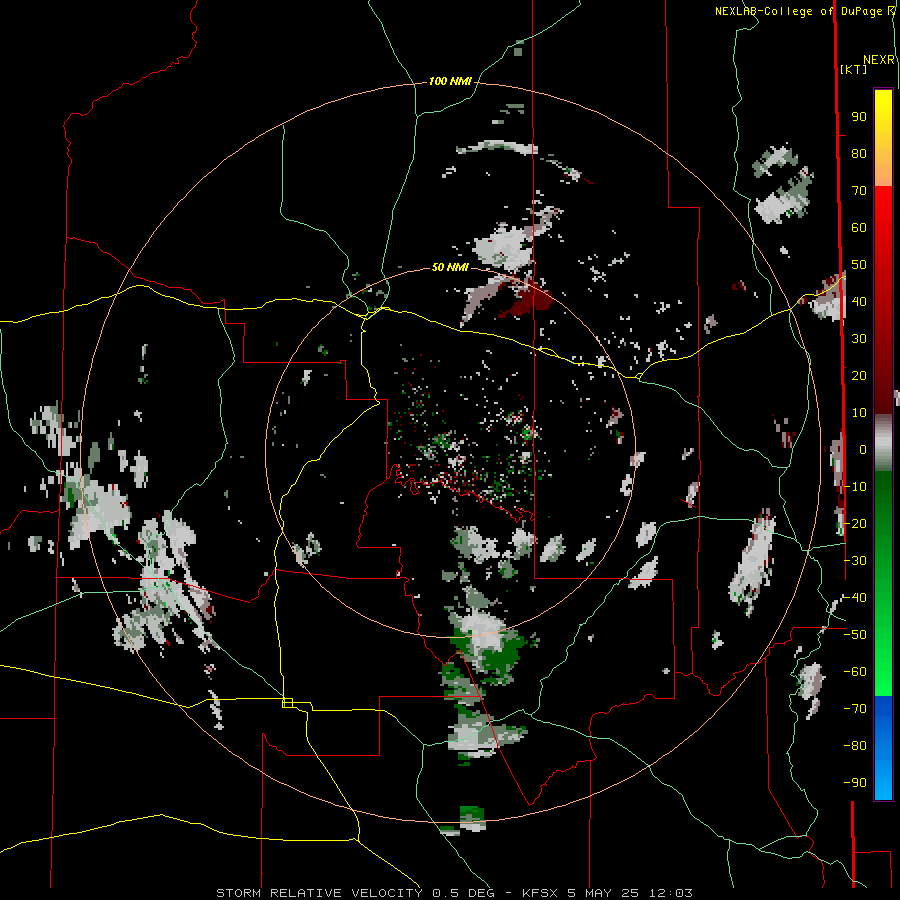Pick the blue bottom band of color scale
This screenshot has height=900, width=900.
(883, 748)
